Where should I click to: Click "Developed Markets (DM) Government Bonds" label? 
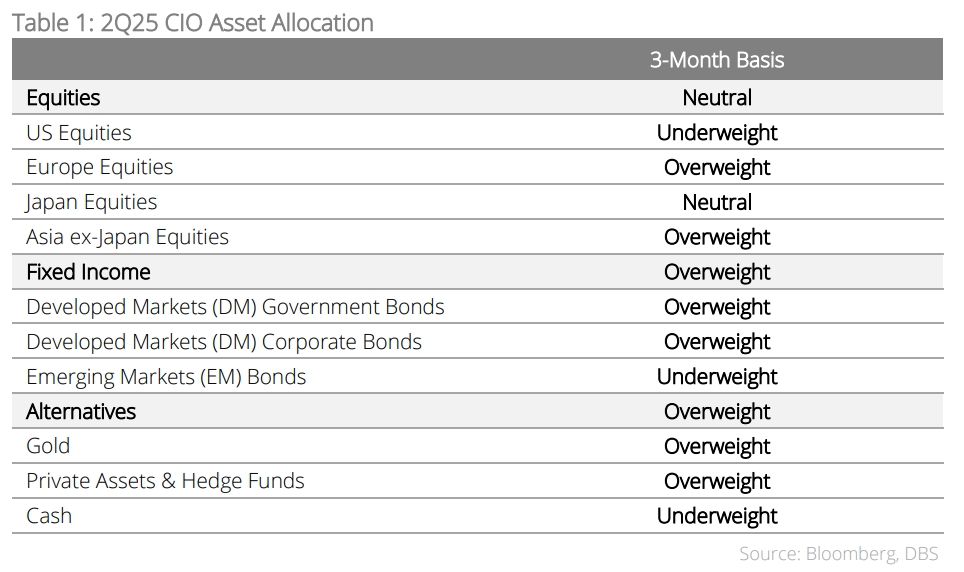tap(235, 307)
